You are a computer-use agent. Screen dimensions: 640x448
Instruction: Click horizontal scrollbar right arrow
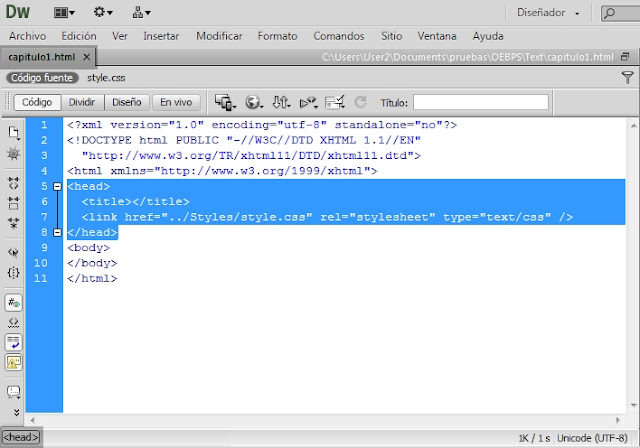coord(618,420)
